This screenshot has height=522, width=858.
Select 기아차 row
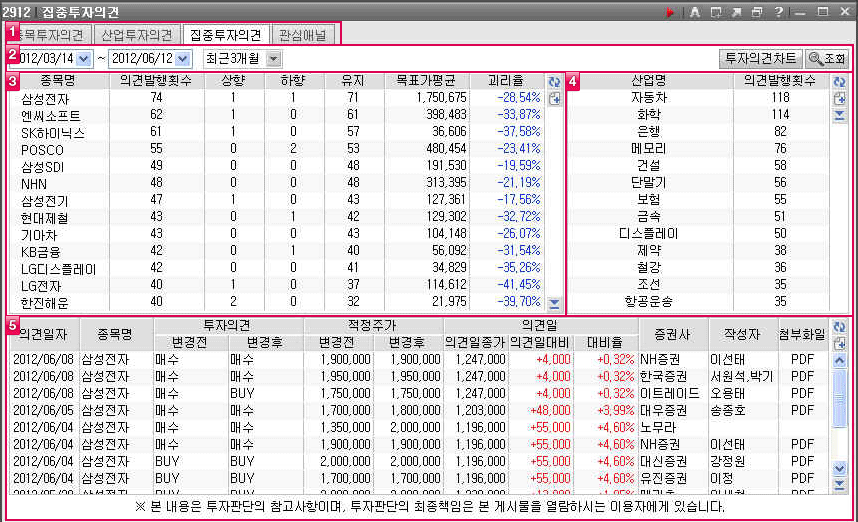click(x=277, y=234)
